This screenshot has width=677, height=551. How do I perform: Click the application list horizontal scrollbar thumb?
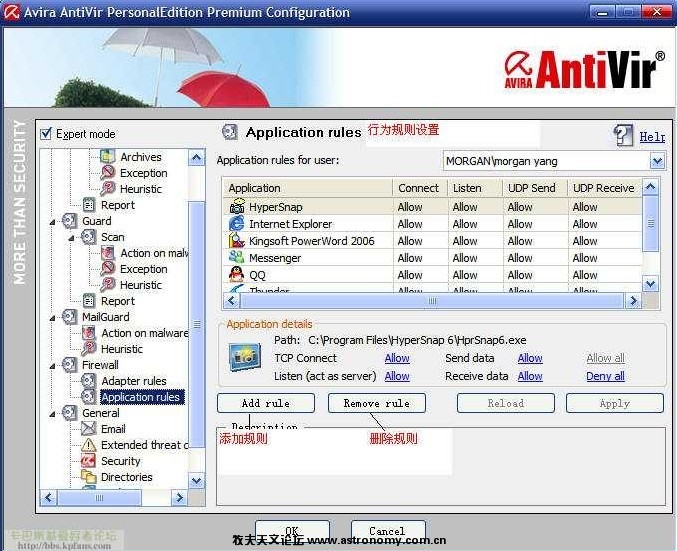432,301
